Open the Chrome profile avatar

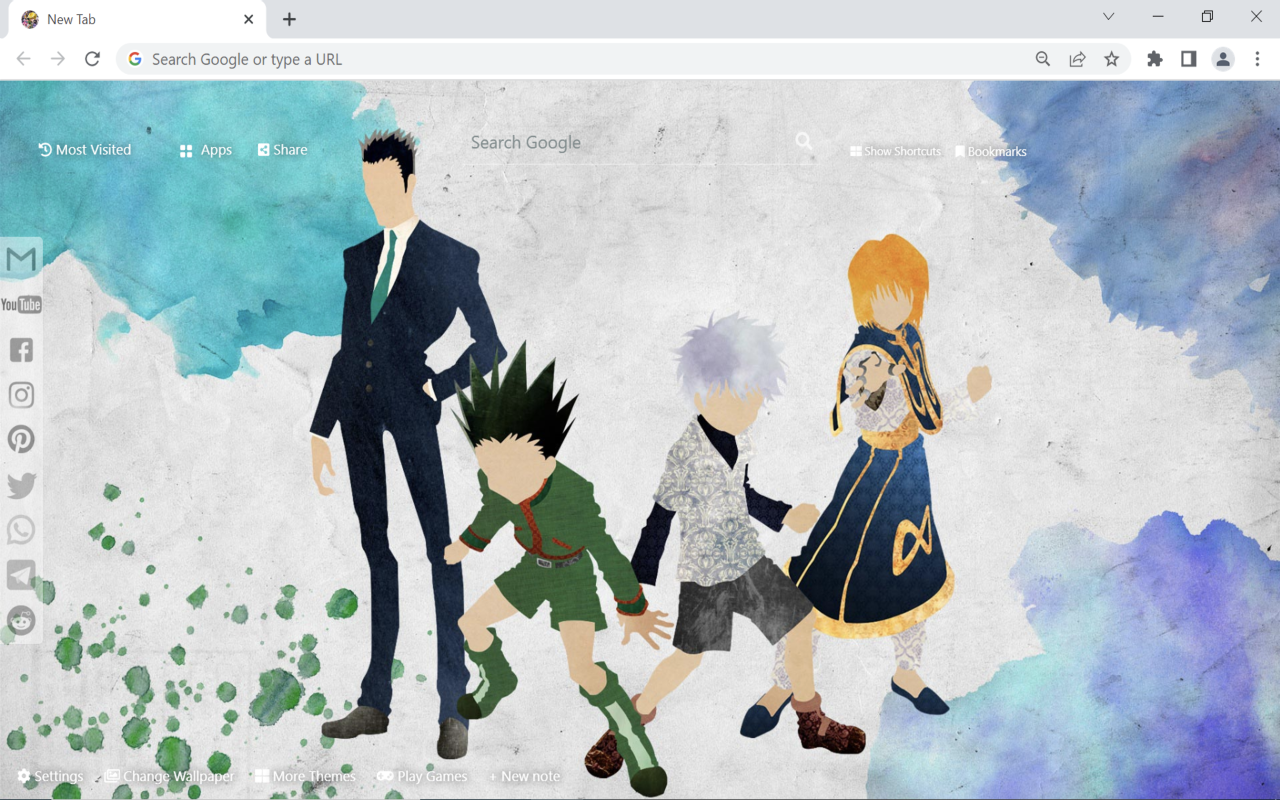(x=1223, y=59)
